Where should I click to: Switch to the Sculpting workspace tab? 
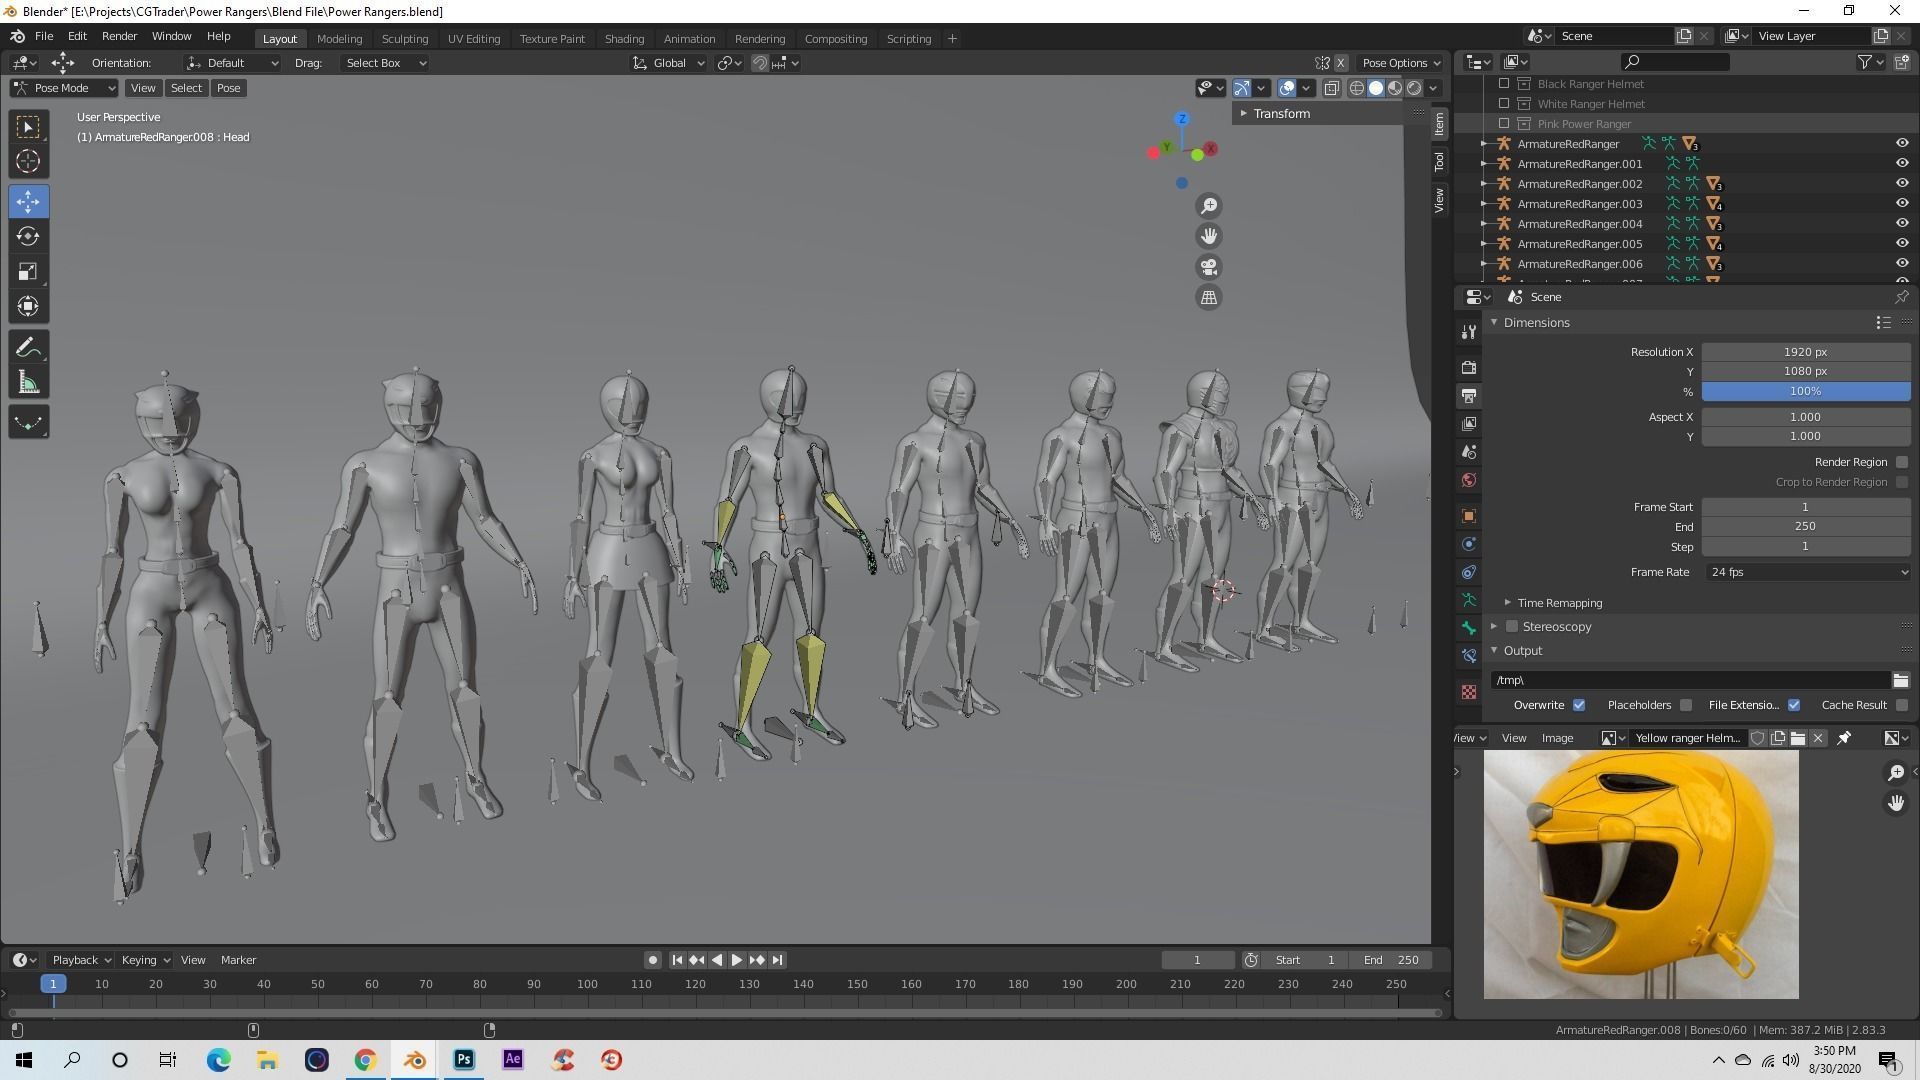point(404,38)
